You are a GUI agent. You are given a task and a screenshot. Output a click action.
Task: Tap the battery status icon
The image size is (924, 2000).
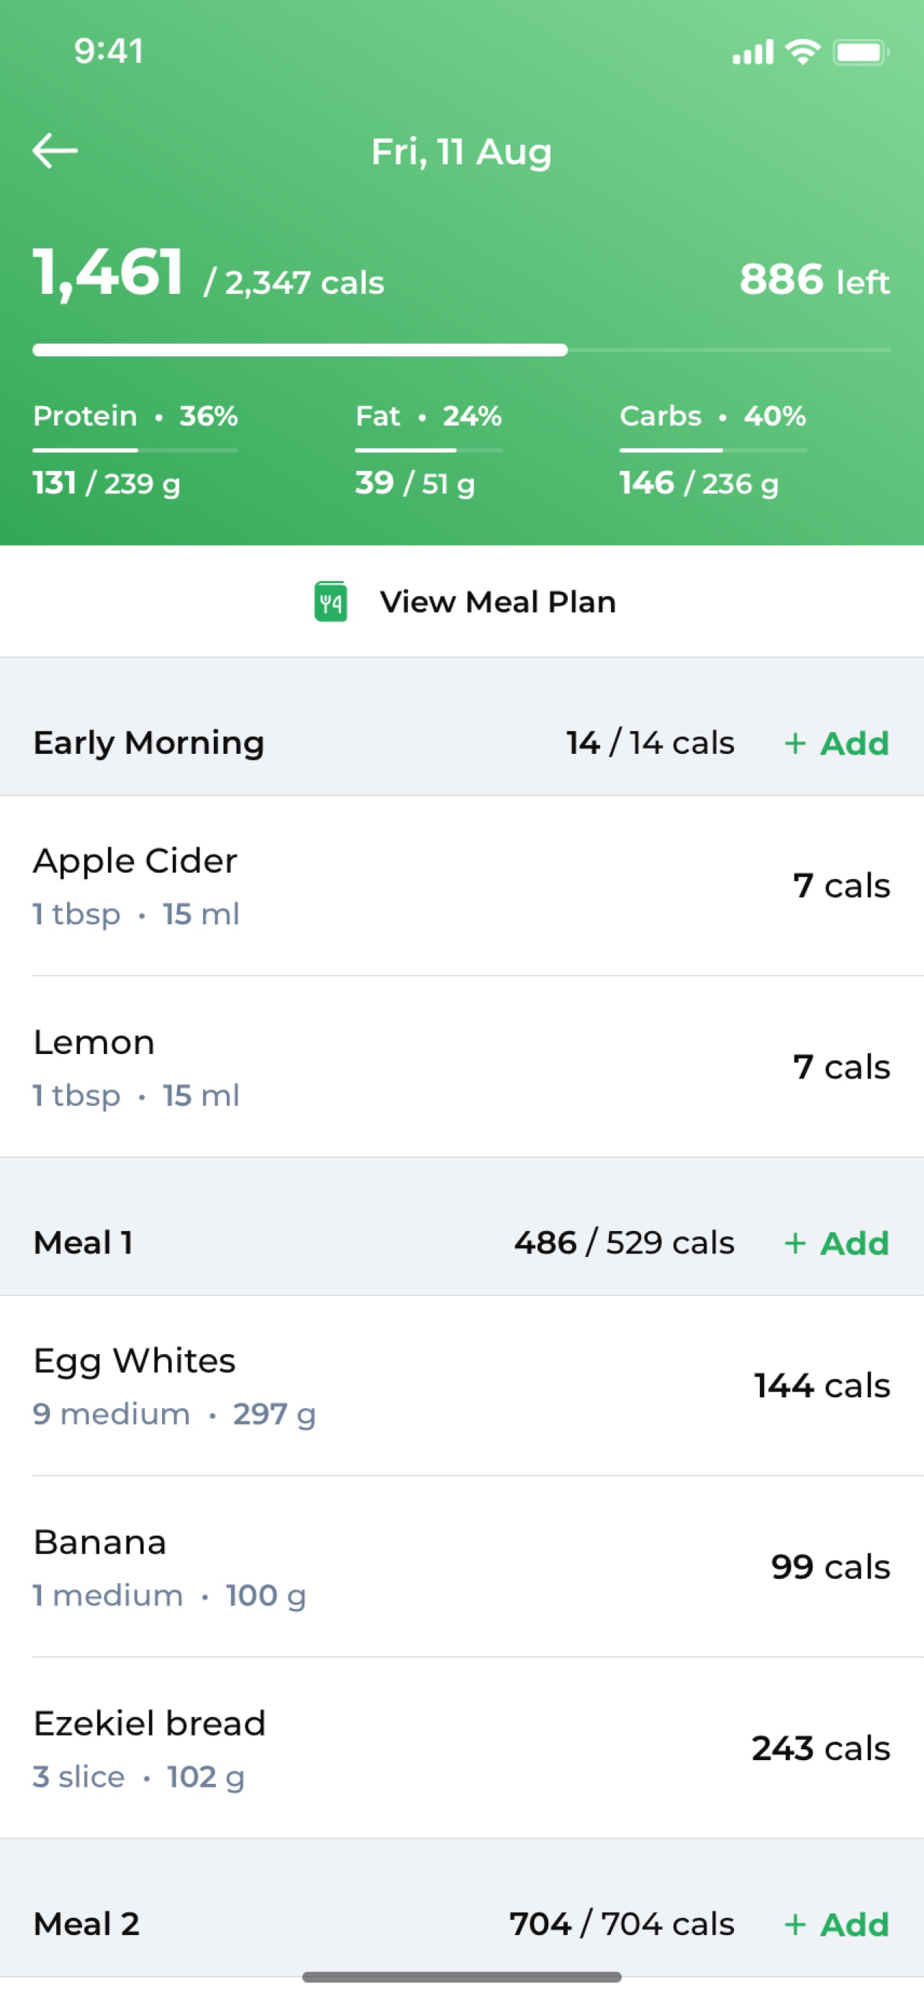(860, 52)
